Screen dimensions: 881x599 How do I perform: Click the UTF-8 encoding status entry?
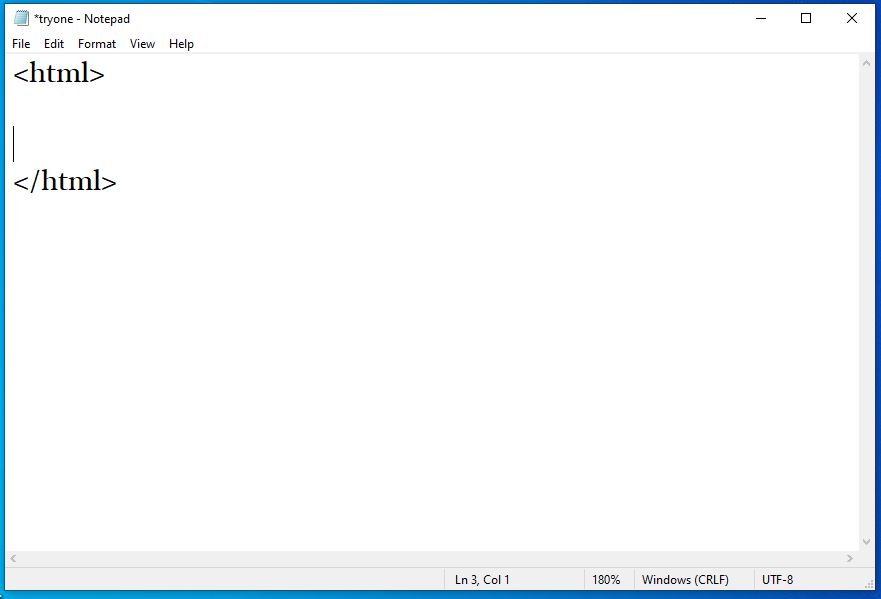pos(777,579)
